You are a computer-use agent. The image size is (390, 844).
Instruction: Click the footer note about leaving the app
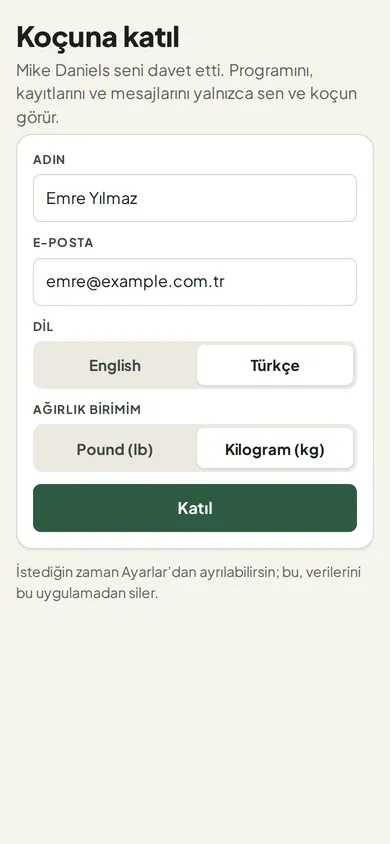coord(188,583)
